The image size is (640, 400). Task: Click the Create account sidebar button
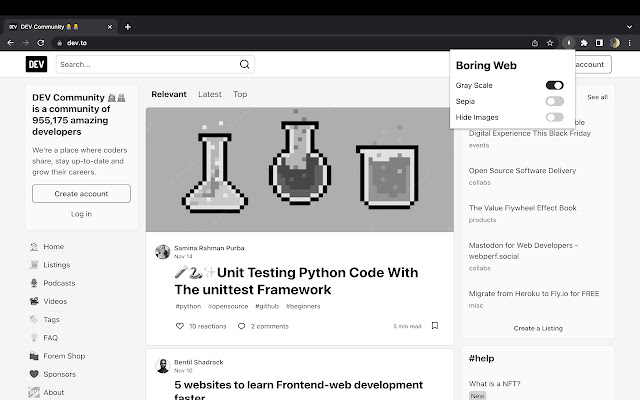(81, 193)
